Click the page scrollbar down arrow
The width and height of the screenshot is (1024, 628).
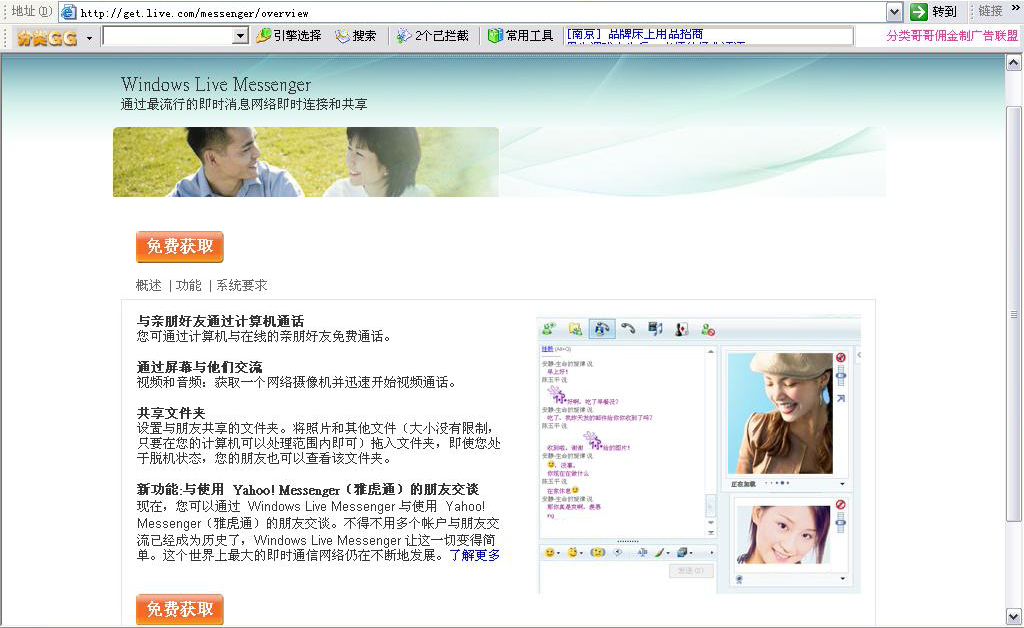point(1014,616)
